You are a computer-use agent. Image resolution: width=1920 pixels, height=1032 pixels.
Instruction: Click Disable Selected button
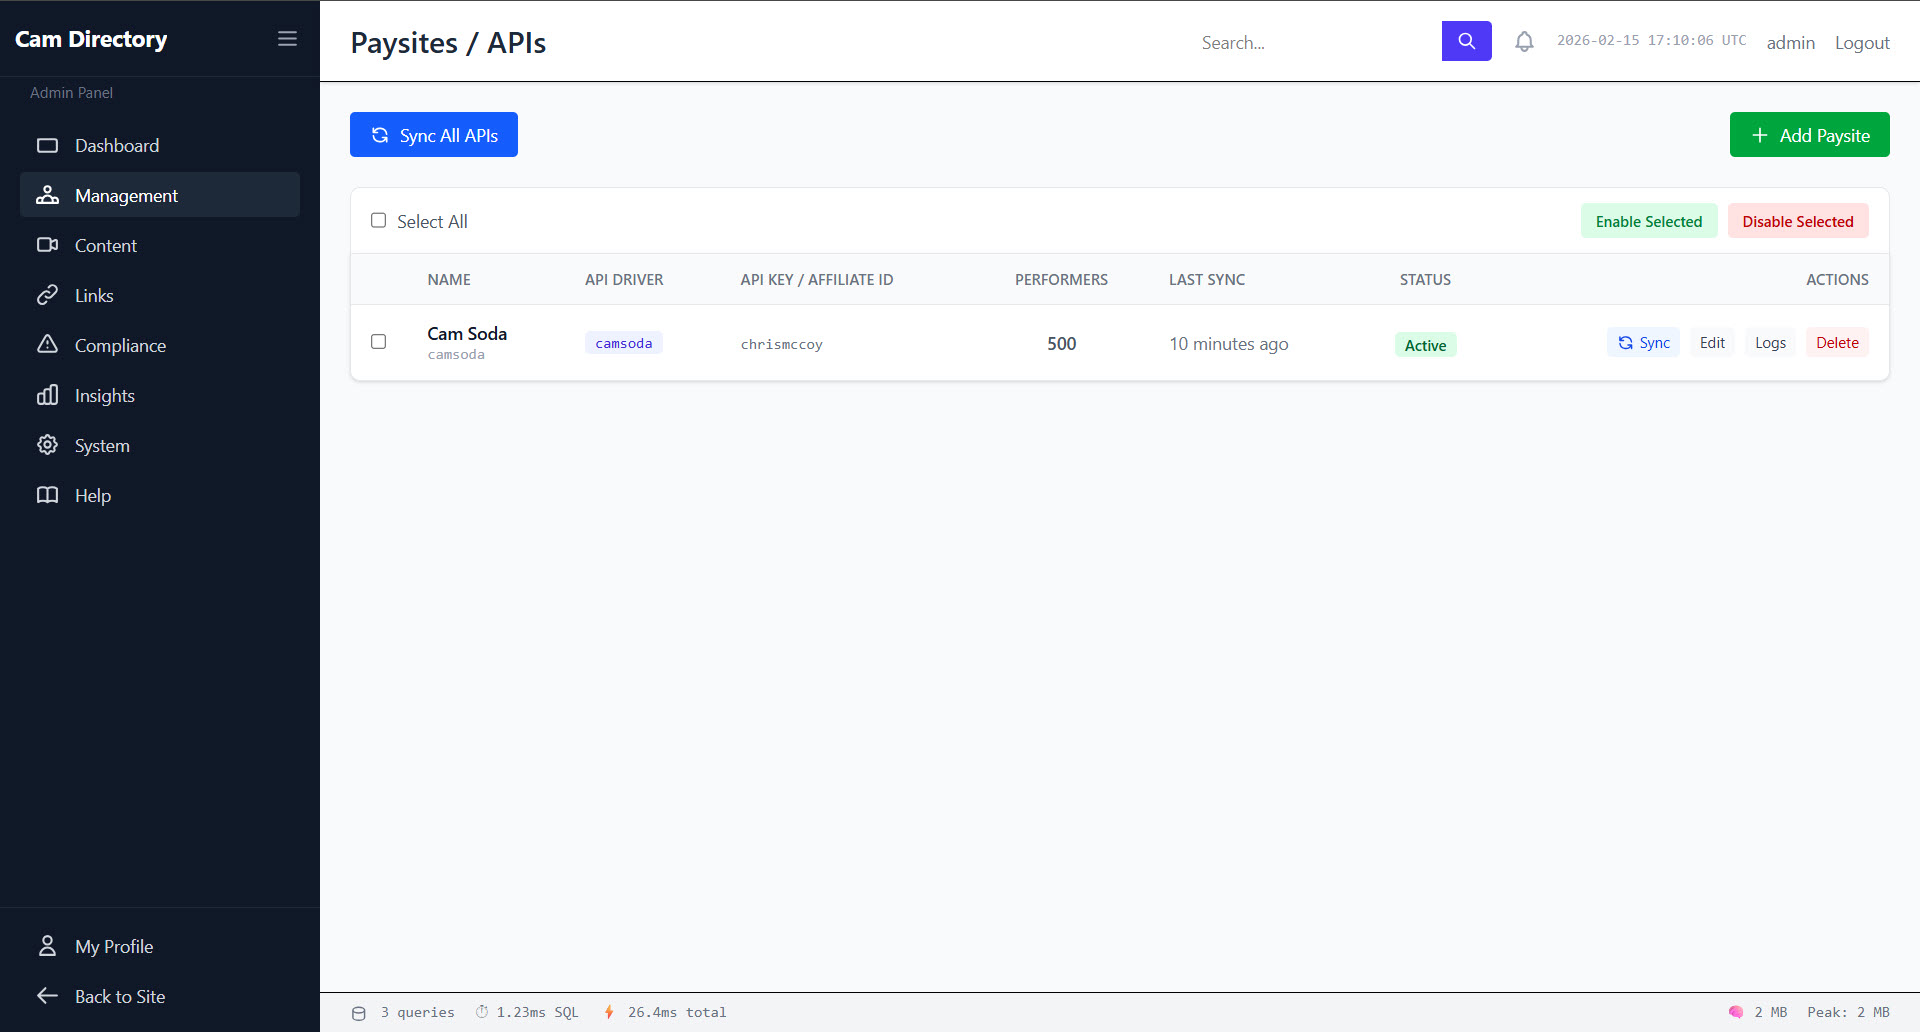point(1797,221)
